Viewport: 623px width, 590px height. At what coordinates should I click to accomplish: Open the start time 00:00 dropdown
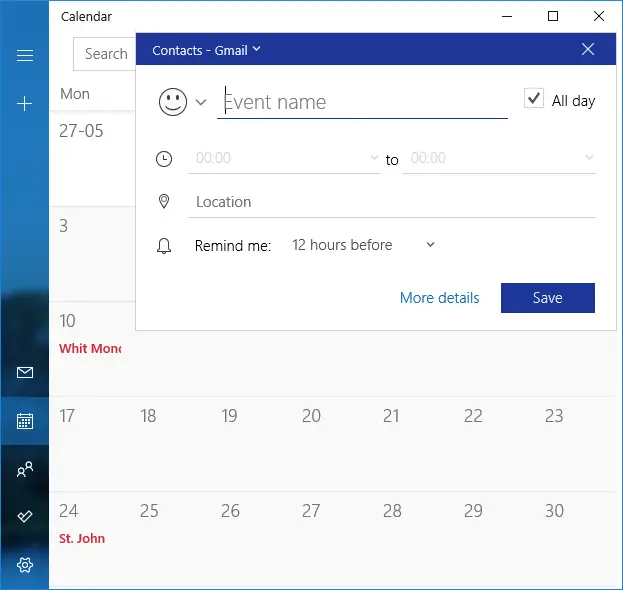click(284, 158)
